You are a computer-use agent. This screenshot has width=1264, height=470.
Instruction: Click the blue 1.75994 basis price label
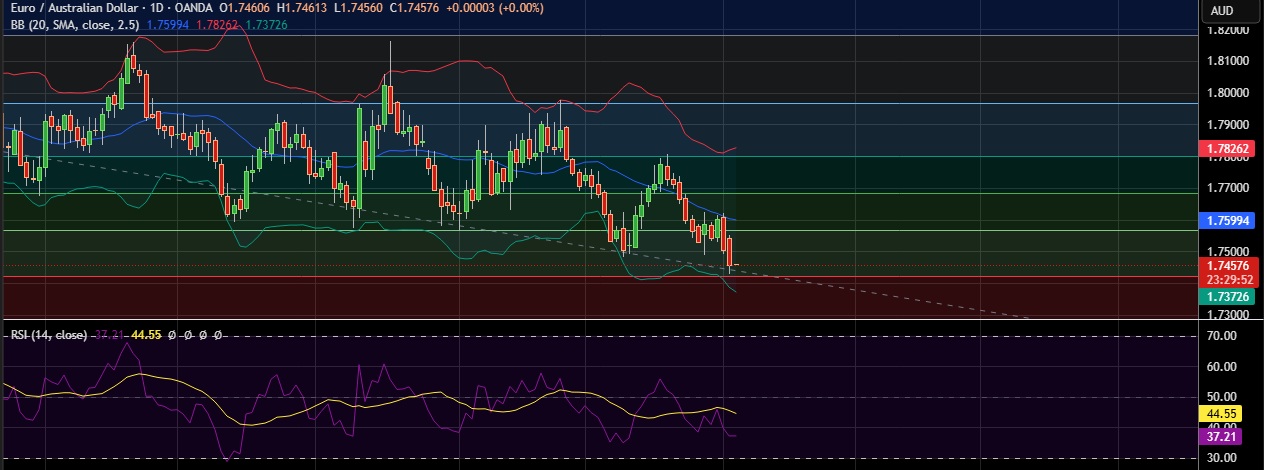1229,221
